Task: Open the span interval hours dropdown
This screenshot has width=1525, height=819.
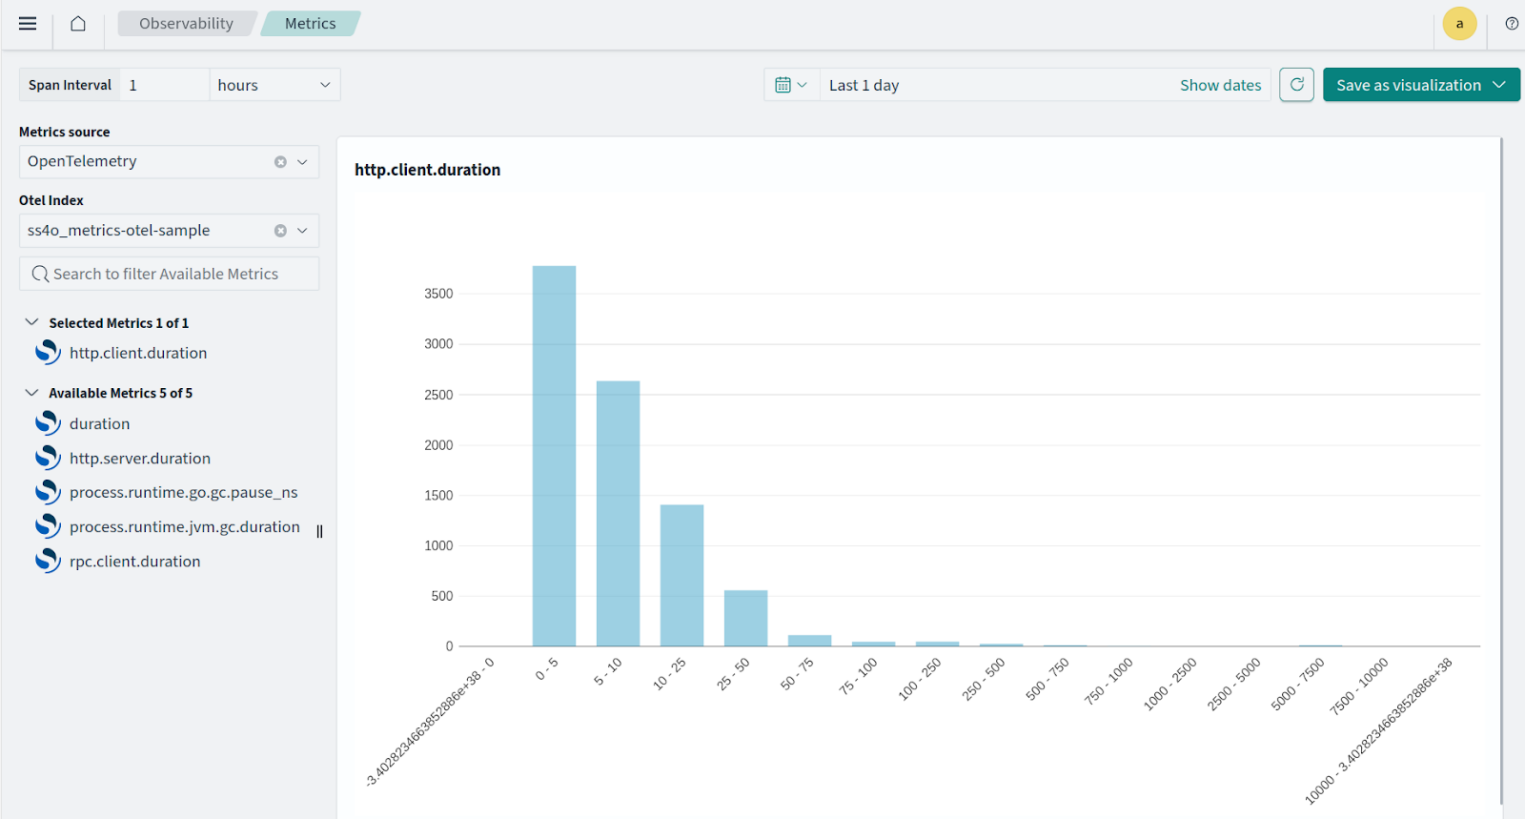Action: click(x=274, y=85)
